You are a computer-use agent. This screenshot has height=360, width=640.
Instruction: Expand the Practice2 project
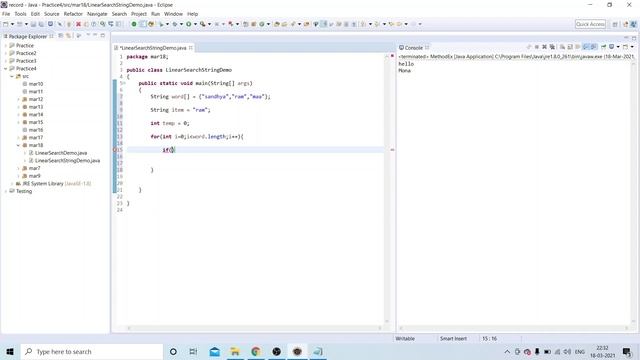(6, 53)
